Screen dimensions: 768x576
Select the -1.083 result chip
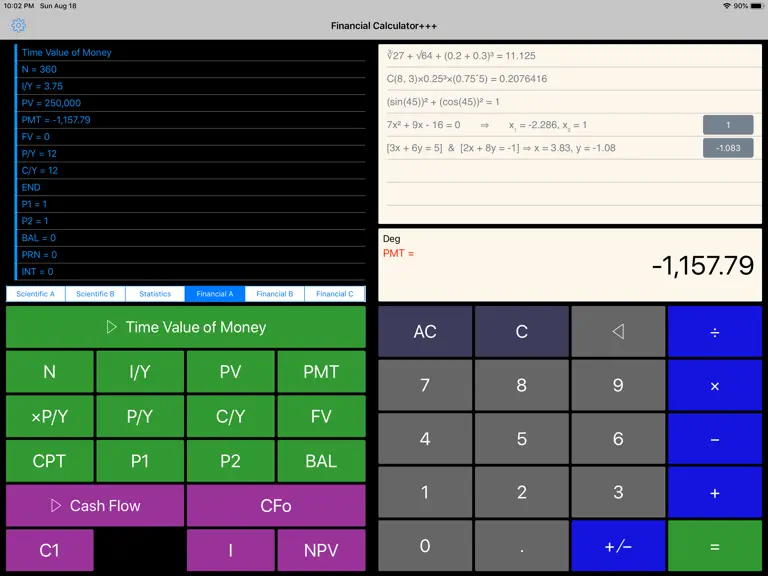pos(728,148)
